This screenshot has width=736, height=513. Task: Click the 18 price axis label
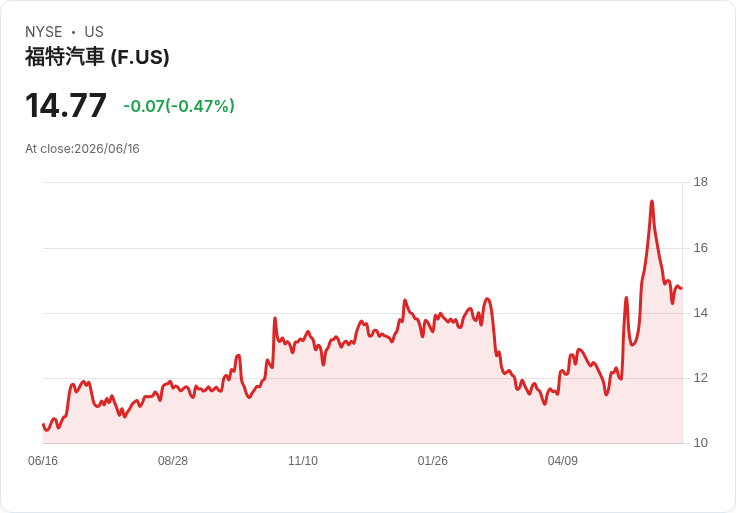[x=700, y=182]
